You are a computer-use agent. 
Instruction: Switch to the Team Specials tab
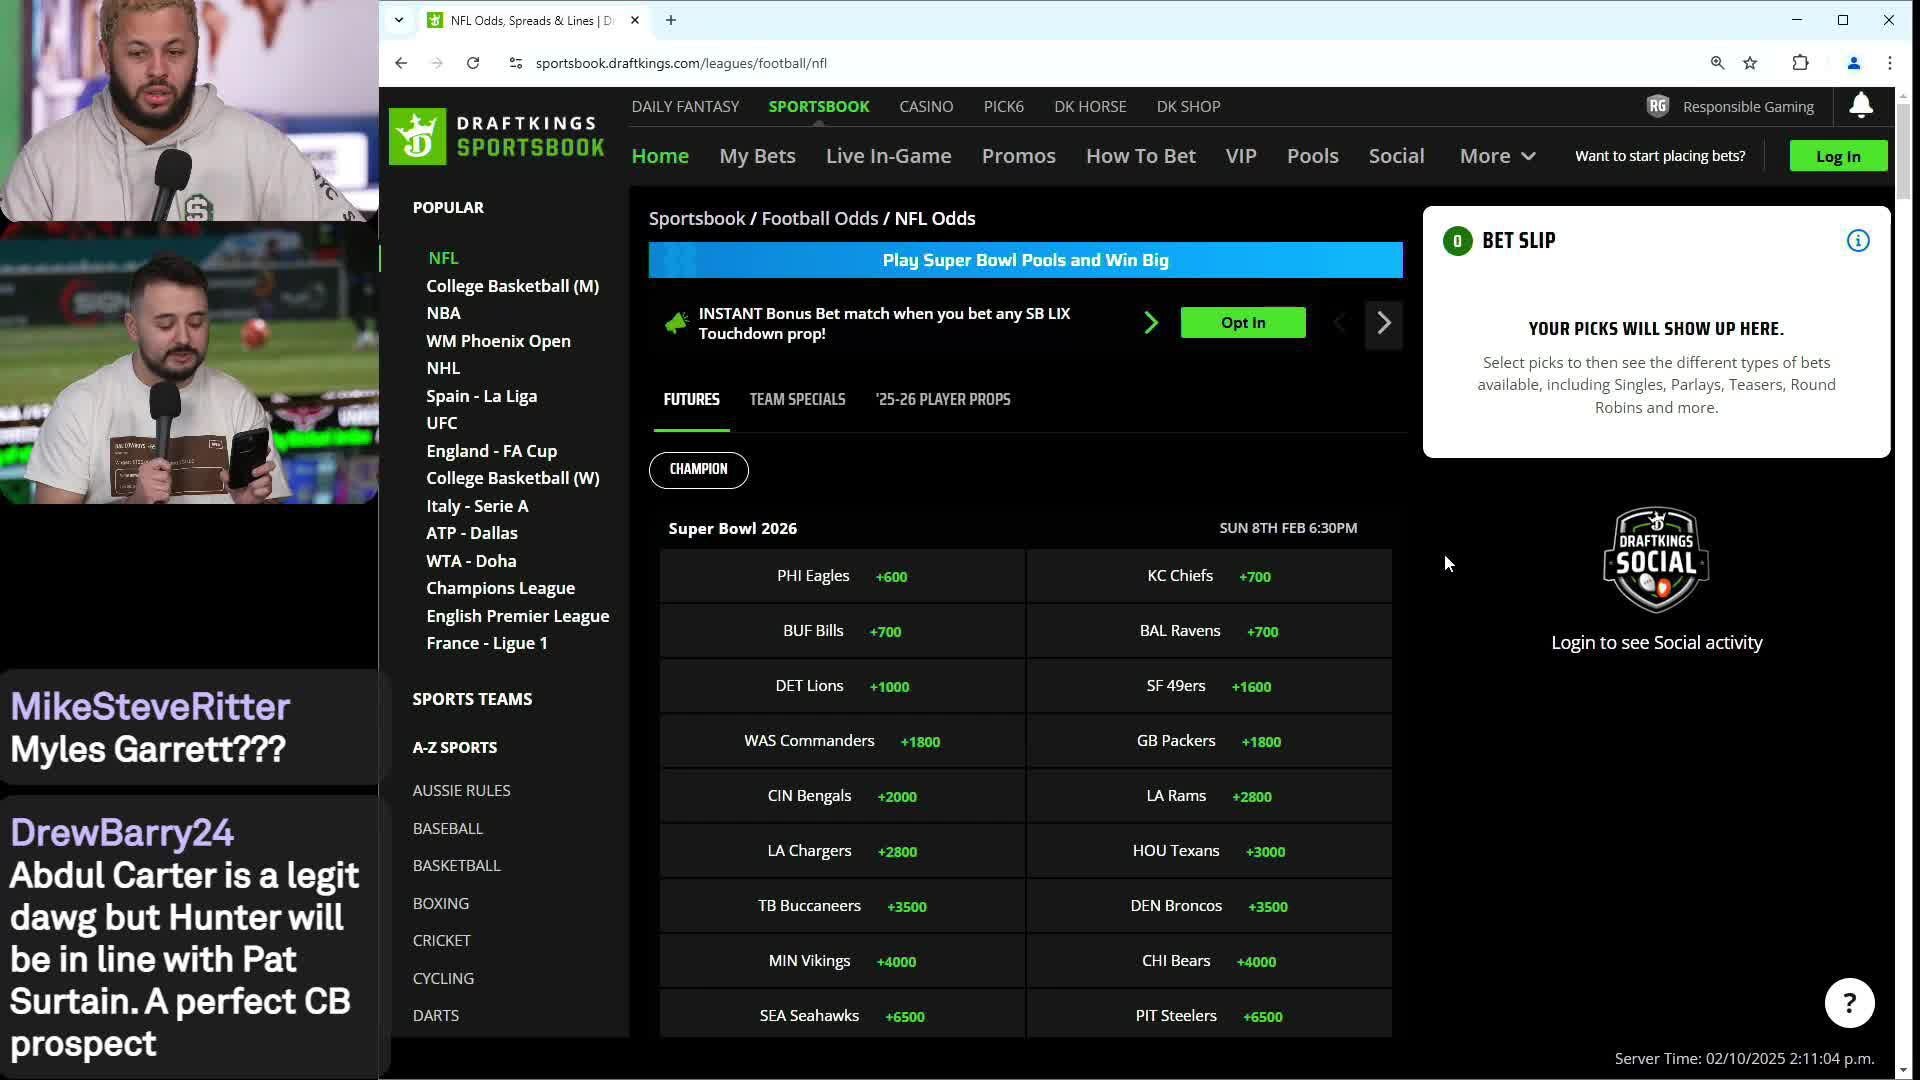797,400
